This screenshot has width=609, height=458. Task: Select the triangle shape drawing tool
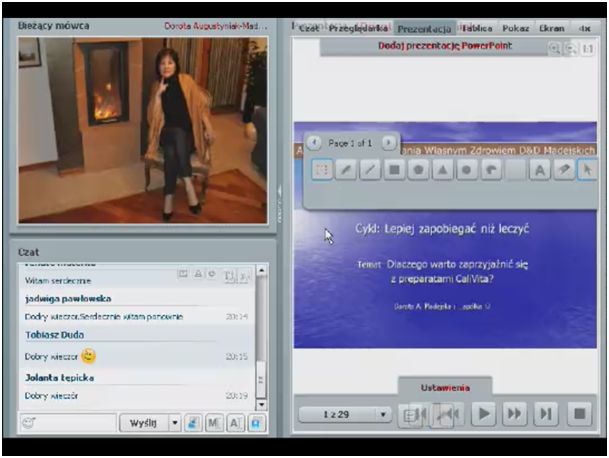(442, 170)
